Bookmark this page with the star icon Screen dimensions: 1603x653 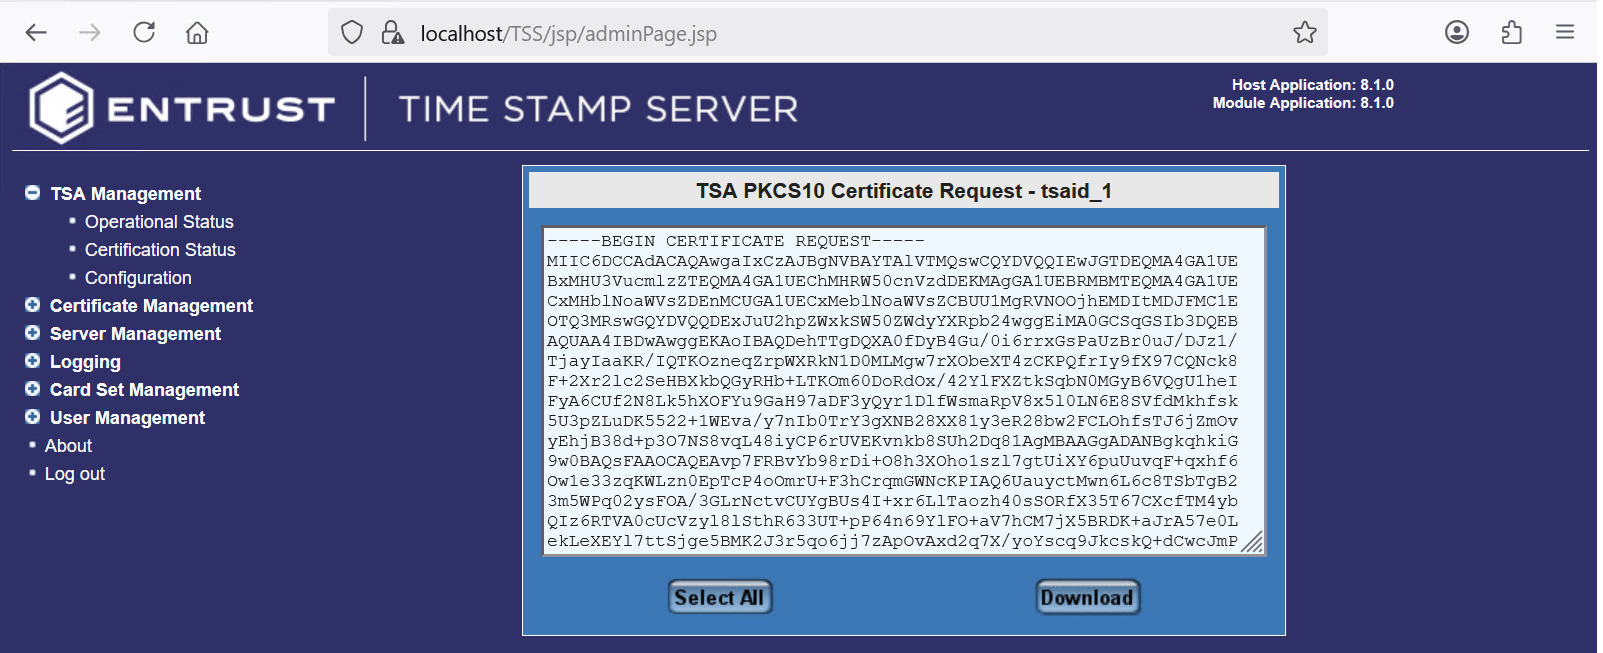click(1304, 33)
